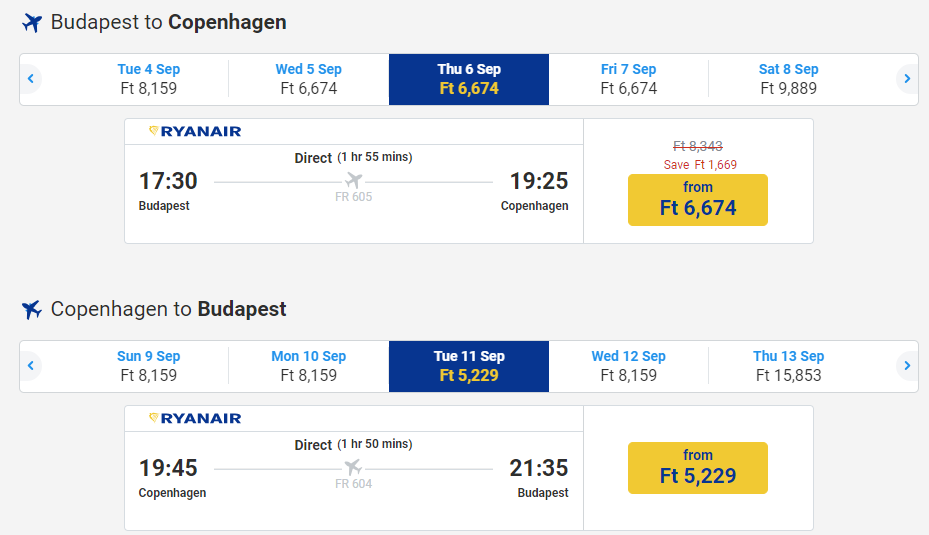929x535 pixels.
Task: Select Mon 10 Sep return fare
Action: pos(309,366)
